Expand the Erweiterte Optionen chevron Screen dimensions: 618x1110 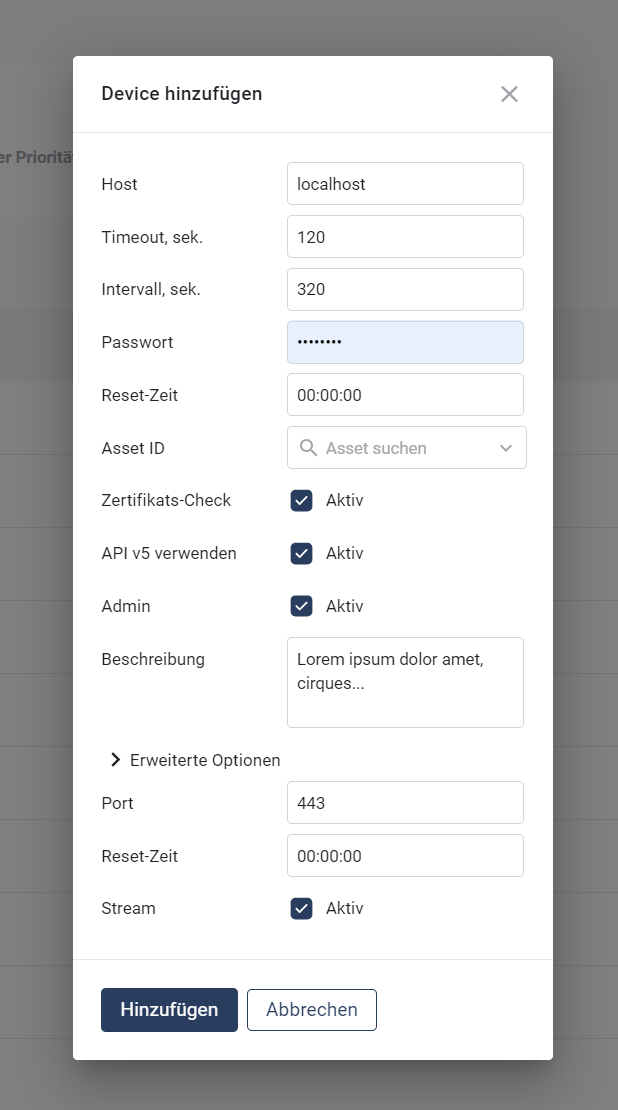116,760
